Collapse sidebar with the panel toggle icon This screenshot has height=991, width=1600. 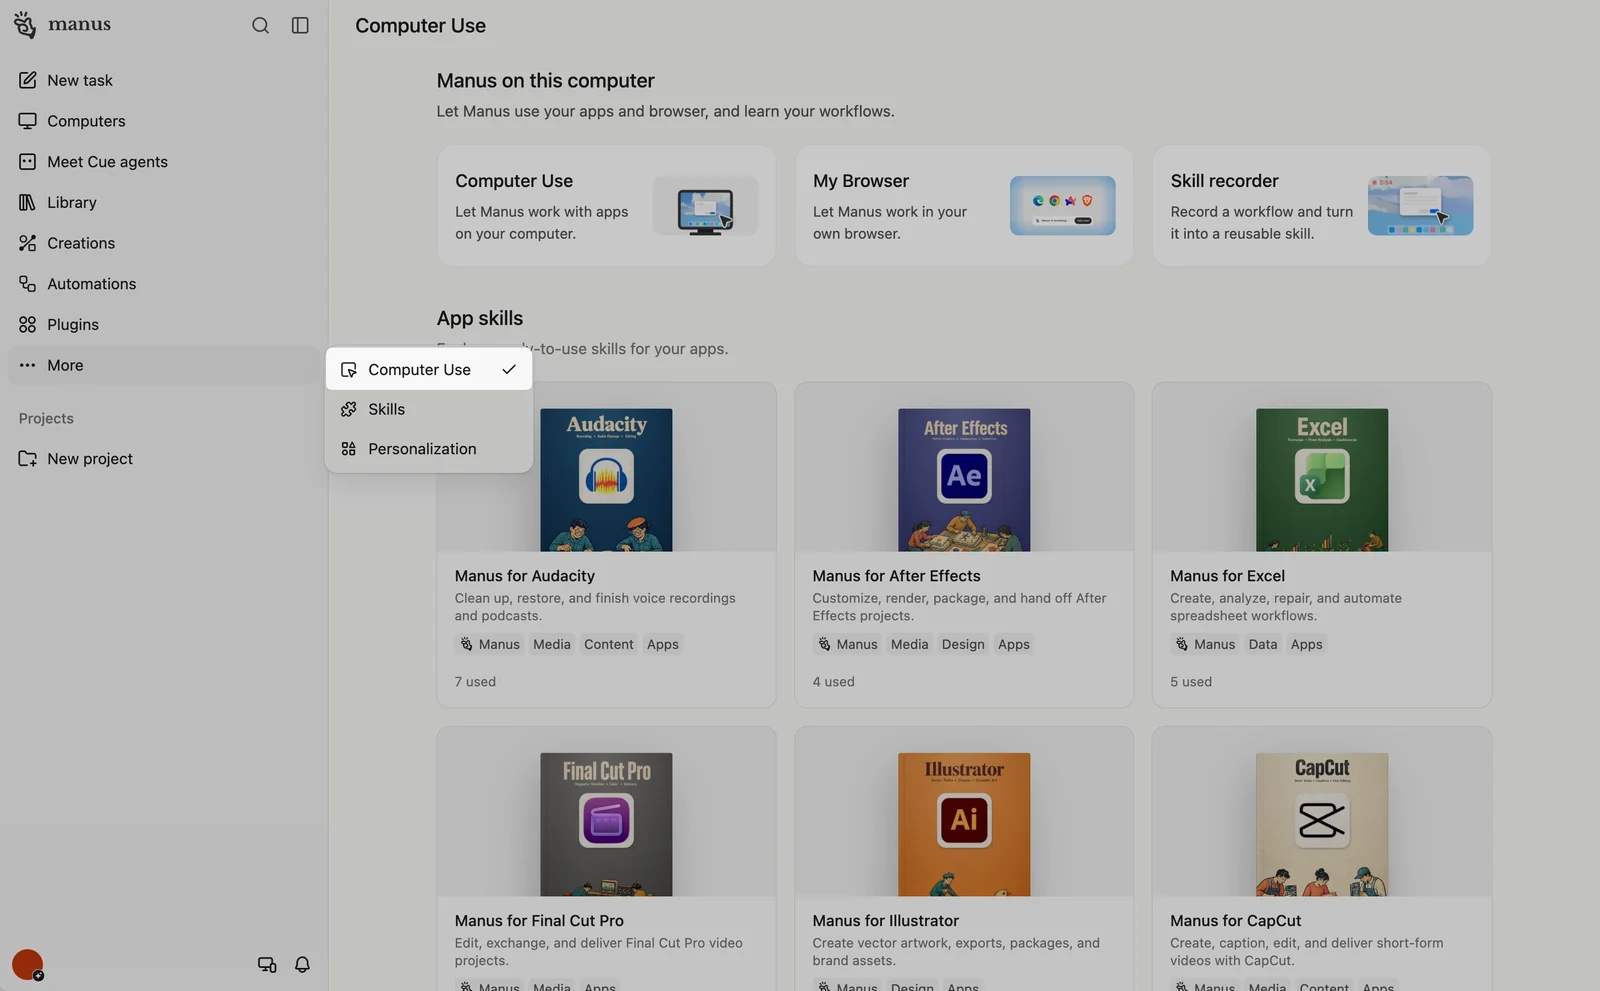300,25
